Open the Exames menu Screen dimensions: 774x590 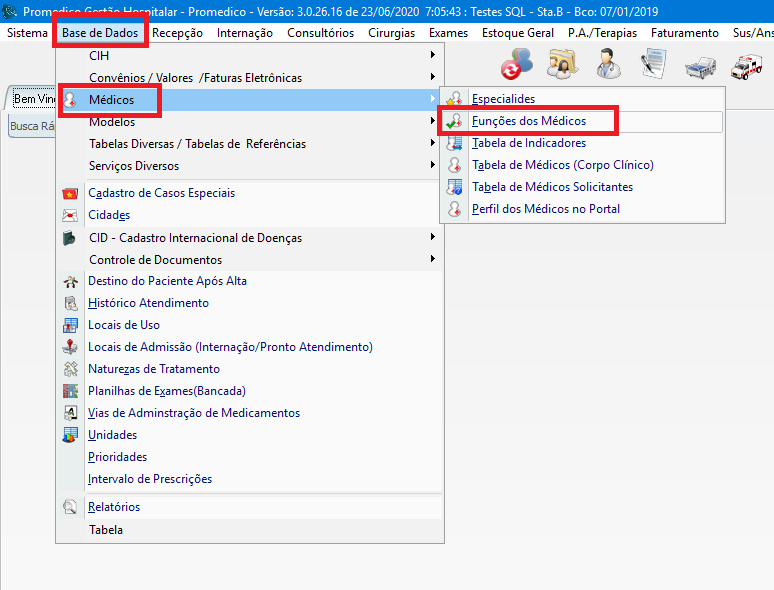click(x=448, y=33)
